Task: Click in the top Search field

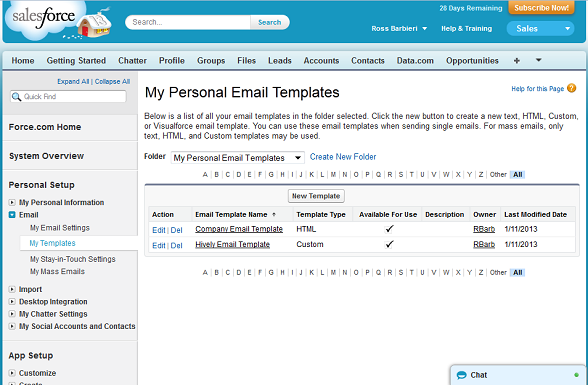Action: [x=189, y=22]
